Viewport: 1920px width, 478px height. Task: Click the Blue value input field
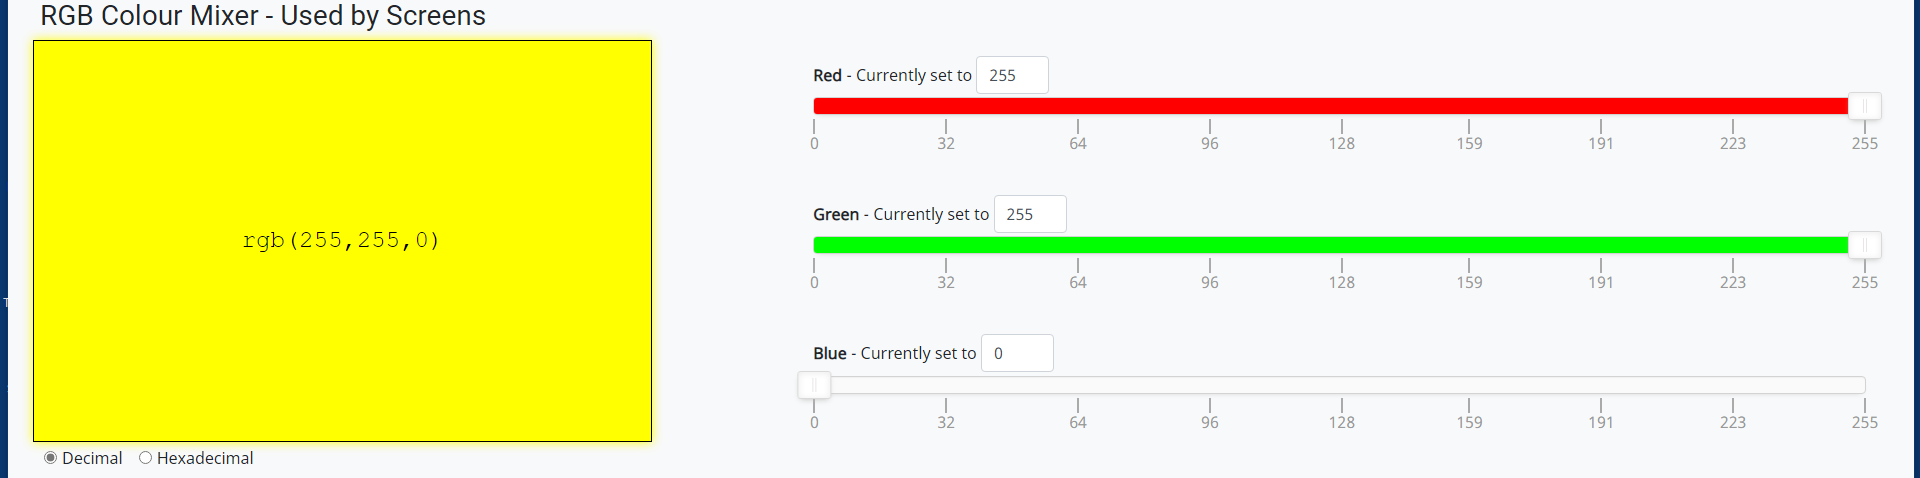coord(1016,353)
